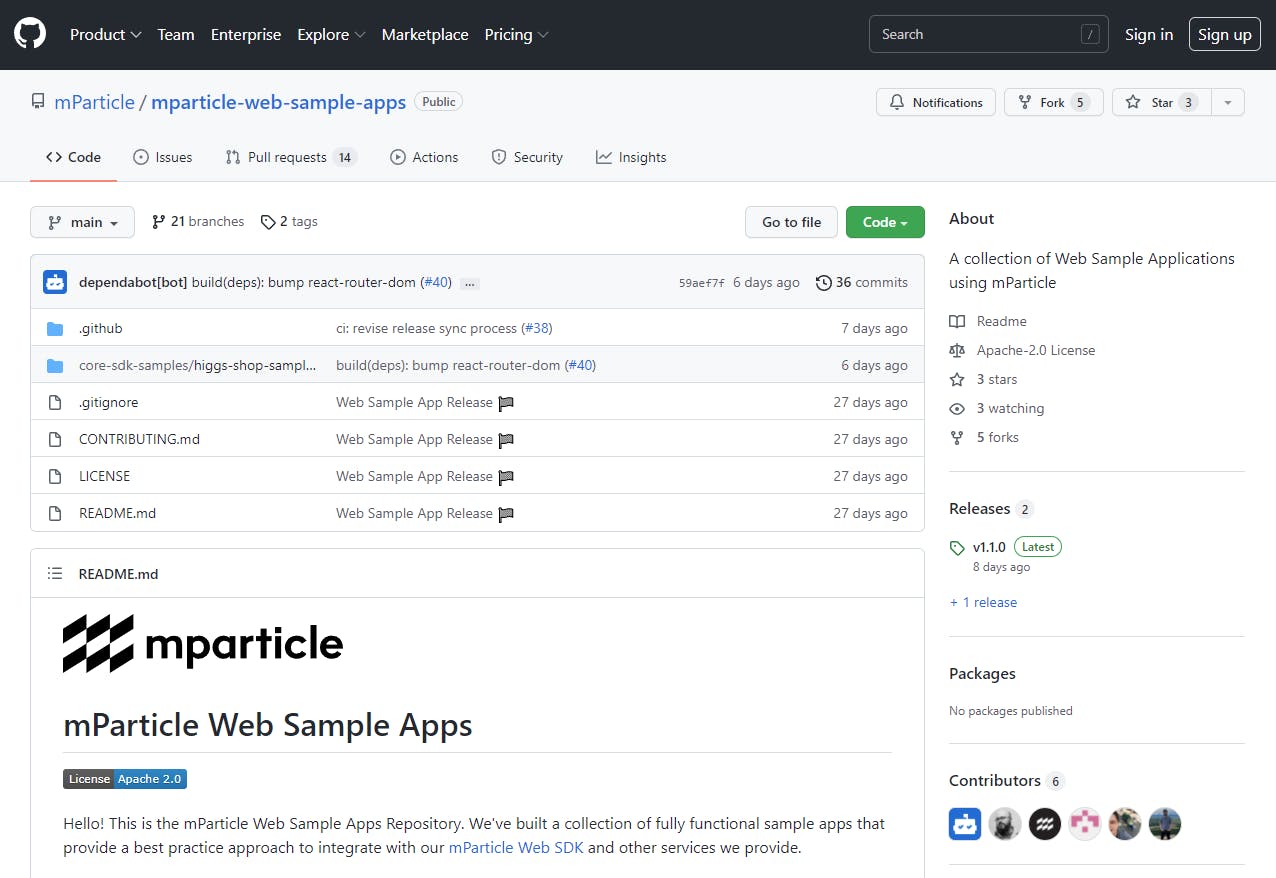Open the LICENSE file name
Image resolution: width=1276 pixels, height=878 pixels.
click(x=104, y=476)
